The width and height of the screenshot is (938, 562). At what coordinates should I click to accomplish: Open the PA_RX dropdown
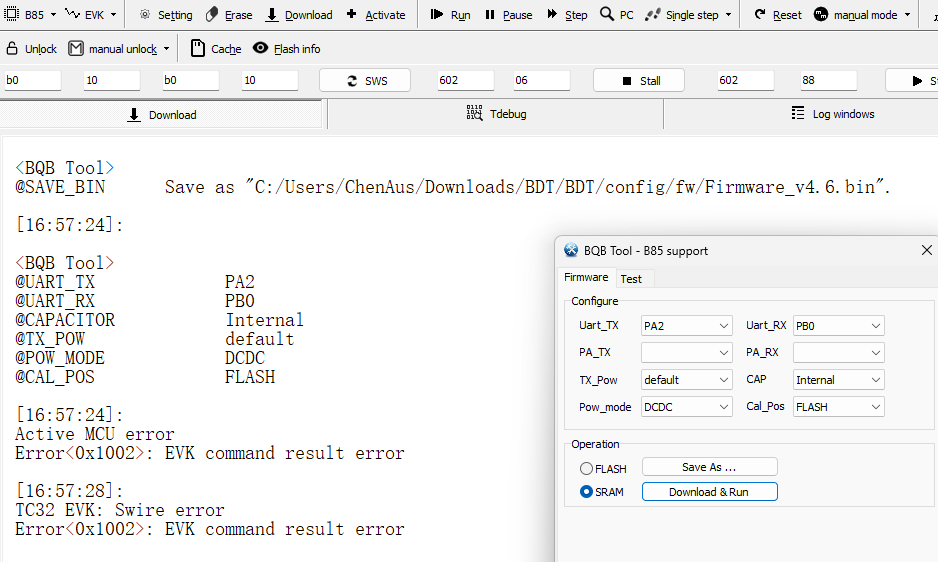(x=839, y=353)
